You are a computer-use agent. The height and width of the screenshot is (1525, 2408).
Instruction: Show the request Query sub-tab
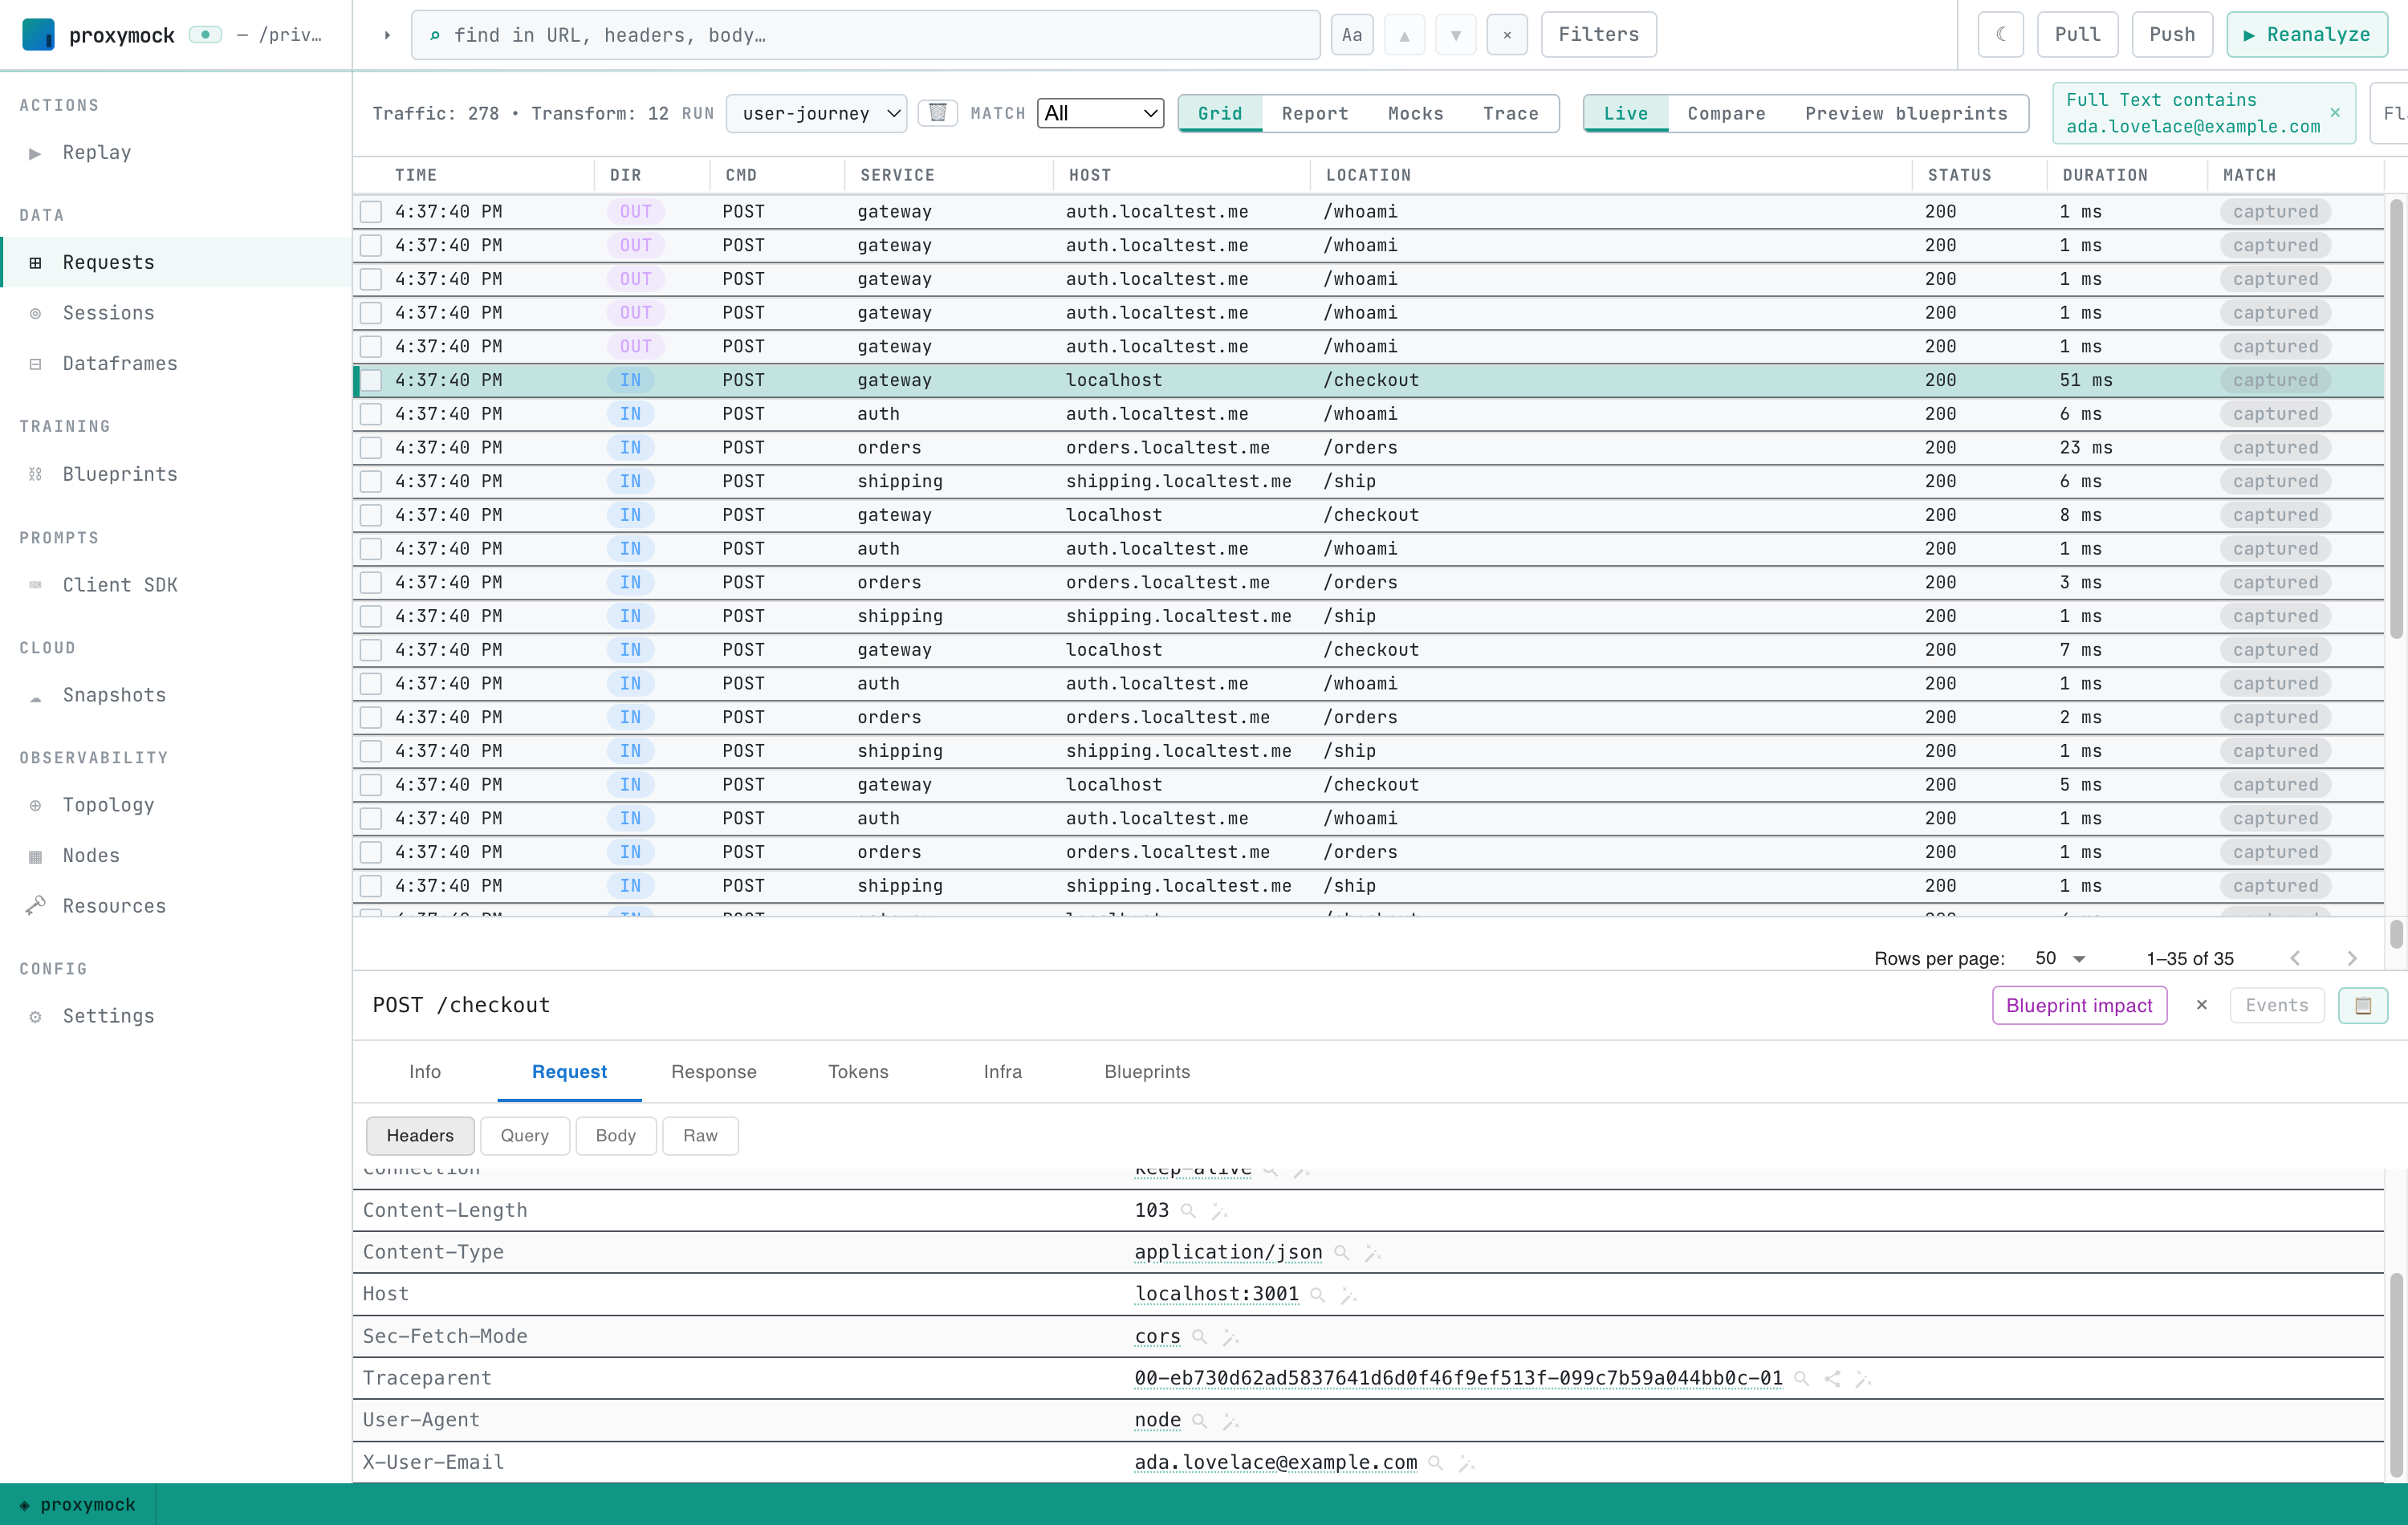click(525, 1136)
